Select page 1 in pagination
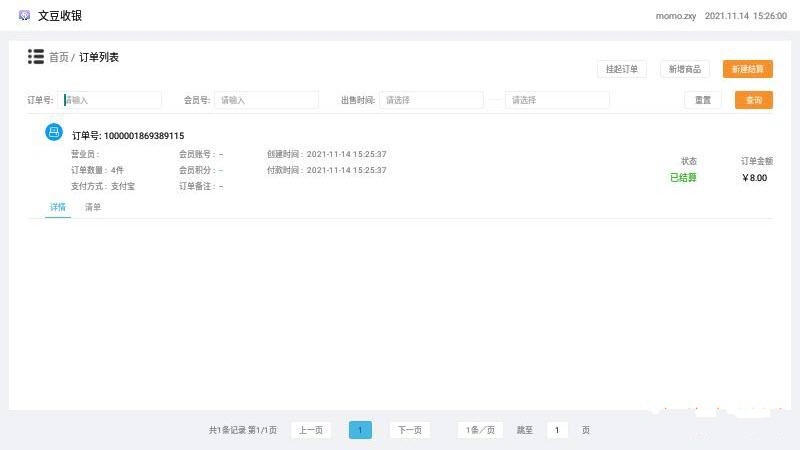Image resolution: width=800 pixels, height=450 pixels. [x=360, y=430]
